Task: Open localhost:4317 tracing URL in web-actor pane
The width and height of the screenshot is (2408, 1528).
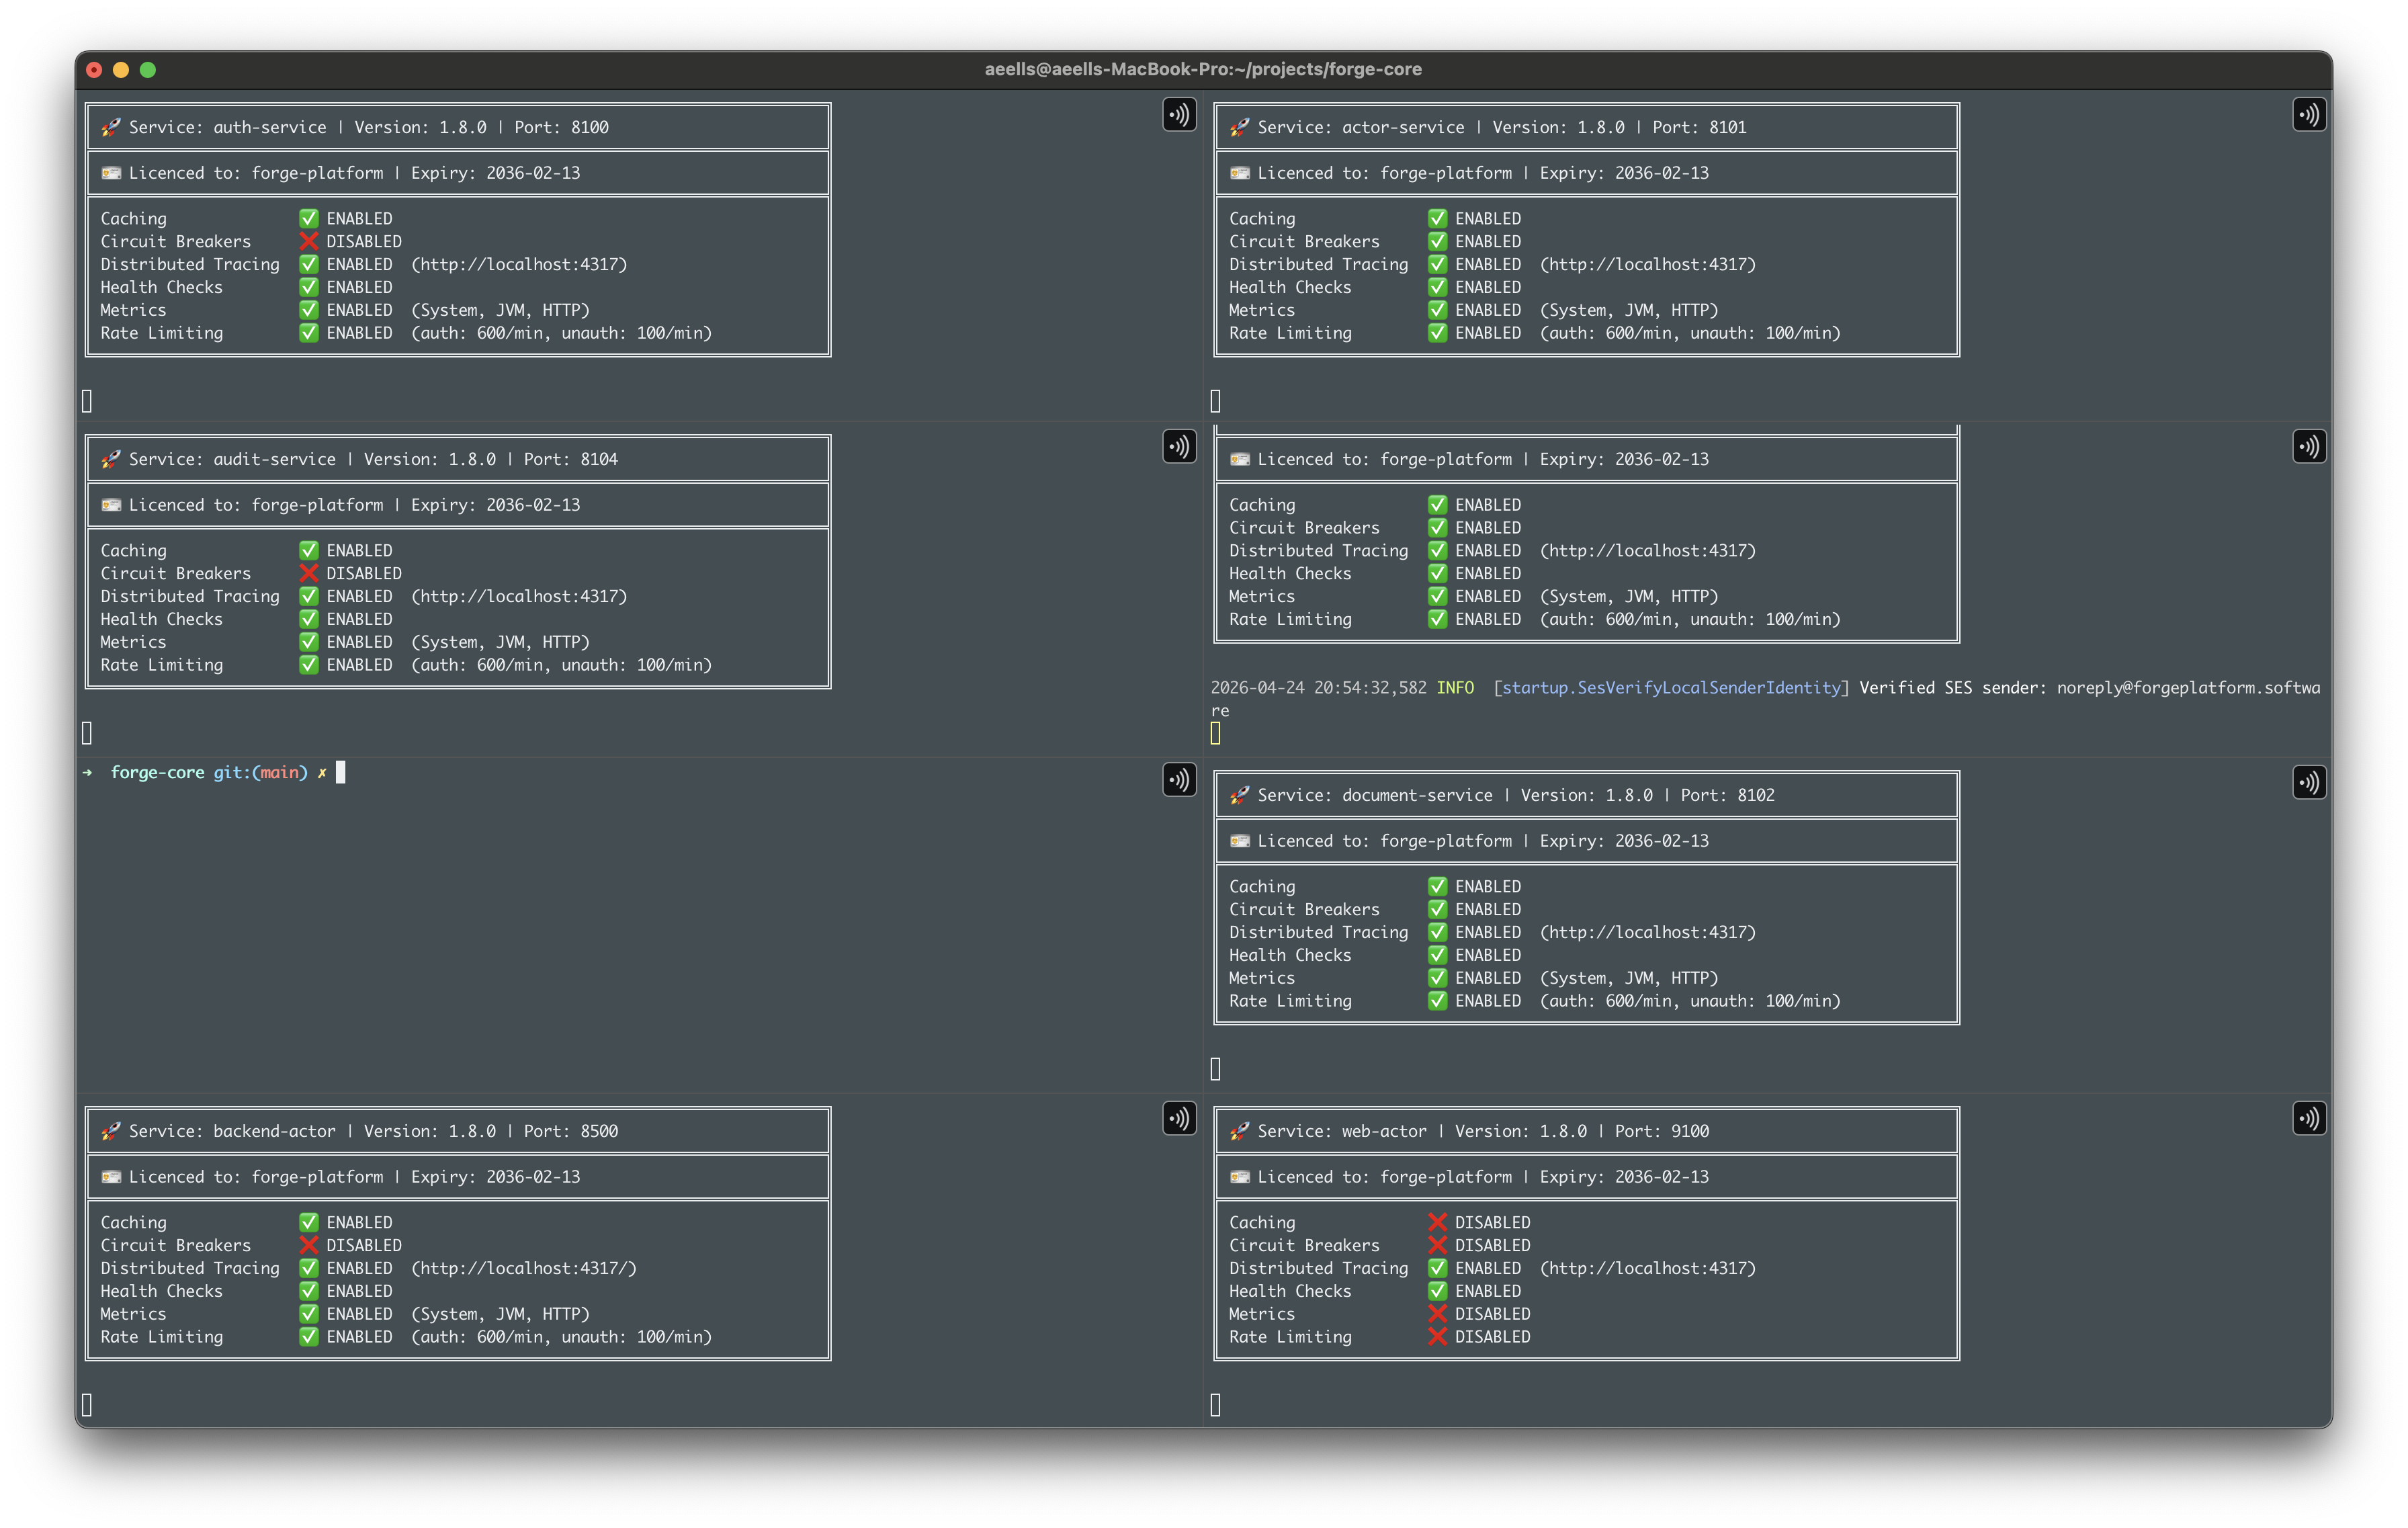Action: pos(1648,1268)
